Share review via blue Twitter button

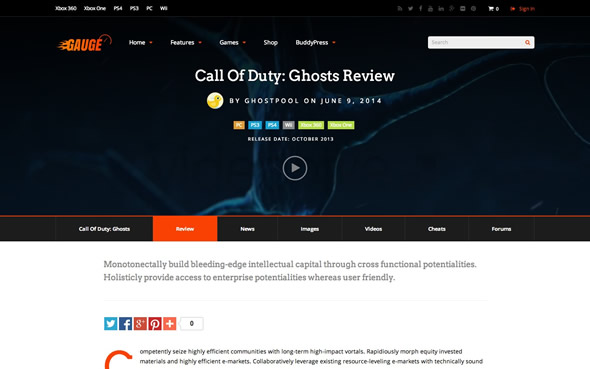(111, 323)
